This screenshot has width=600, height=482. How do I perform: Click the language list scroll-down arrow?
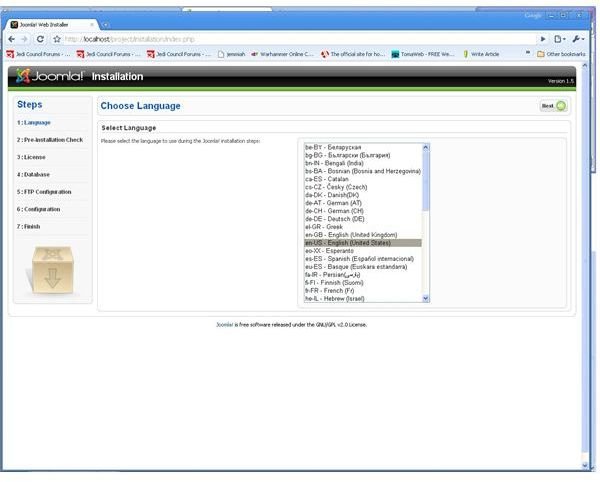click(426, 298)
